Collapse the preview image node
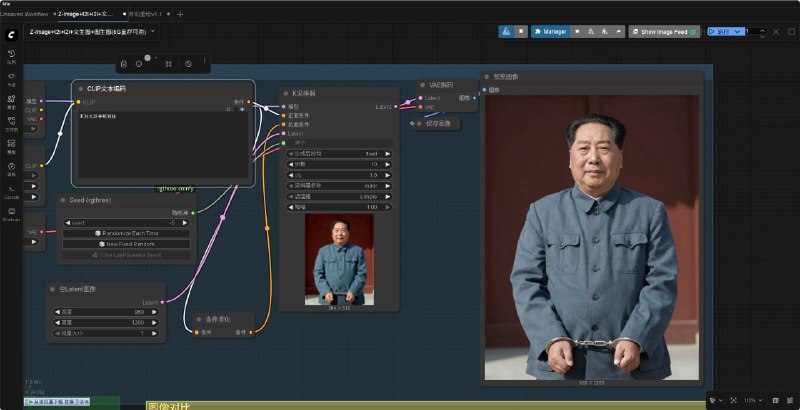 click(486, 76)
